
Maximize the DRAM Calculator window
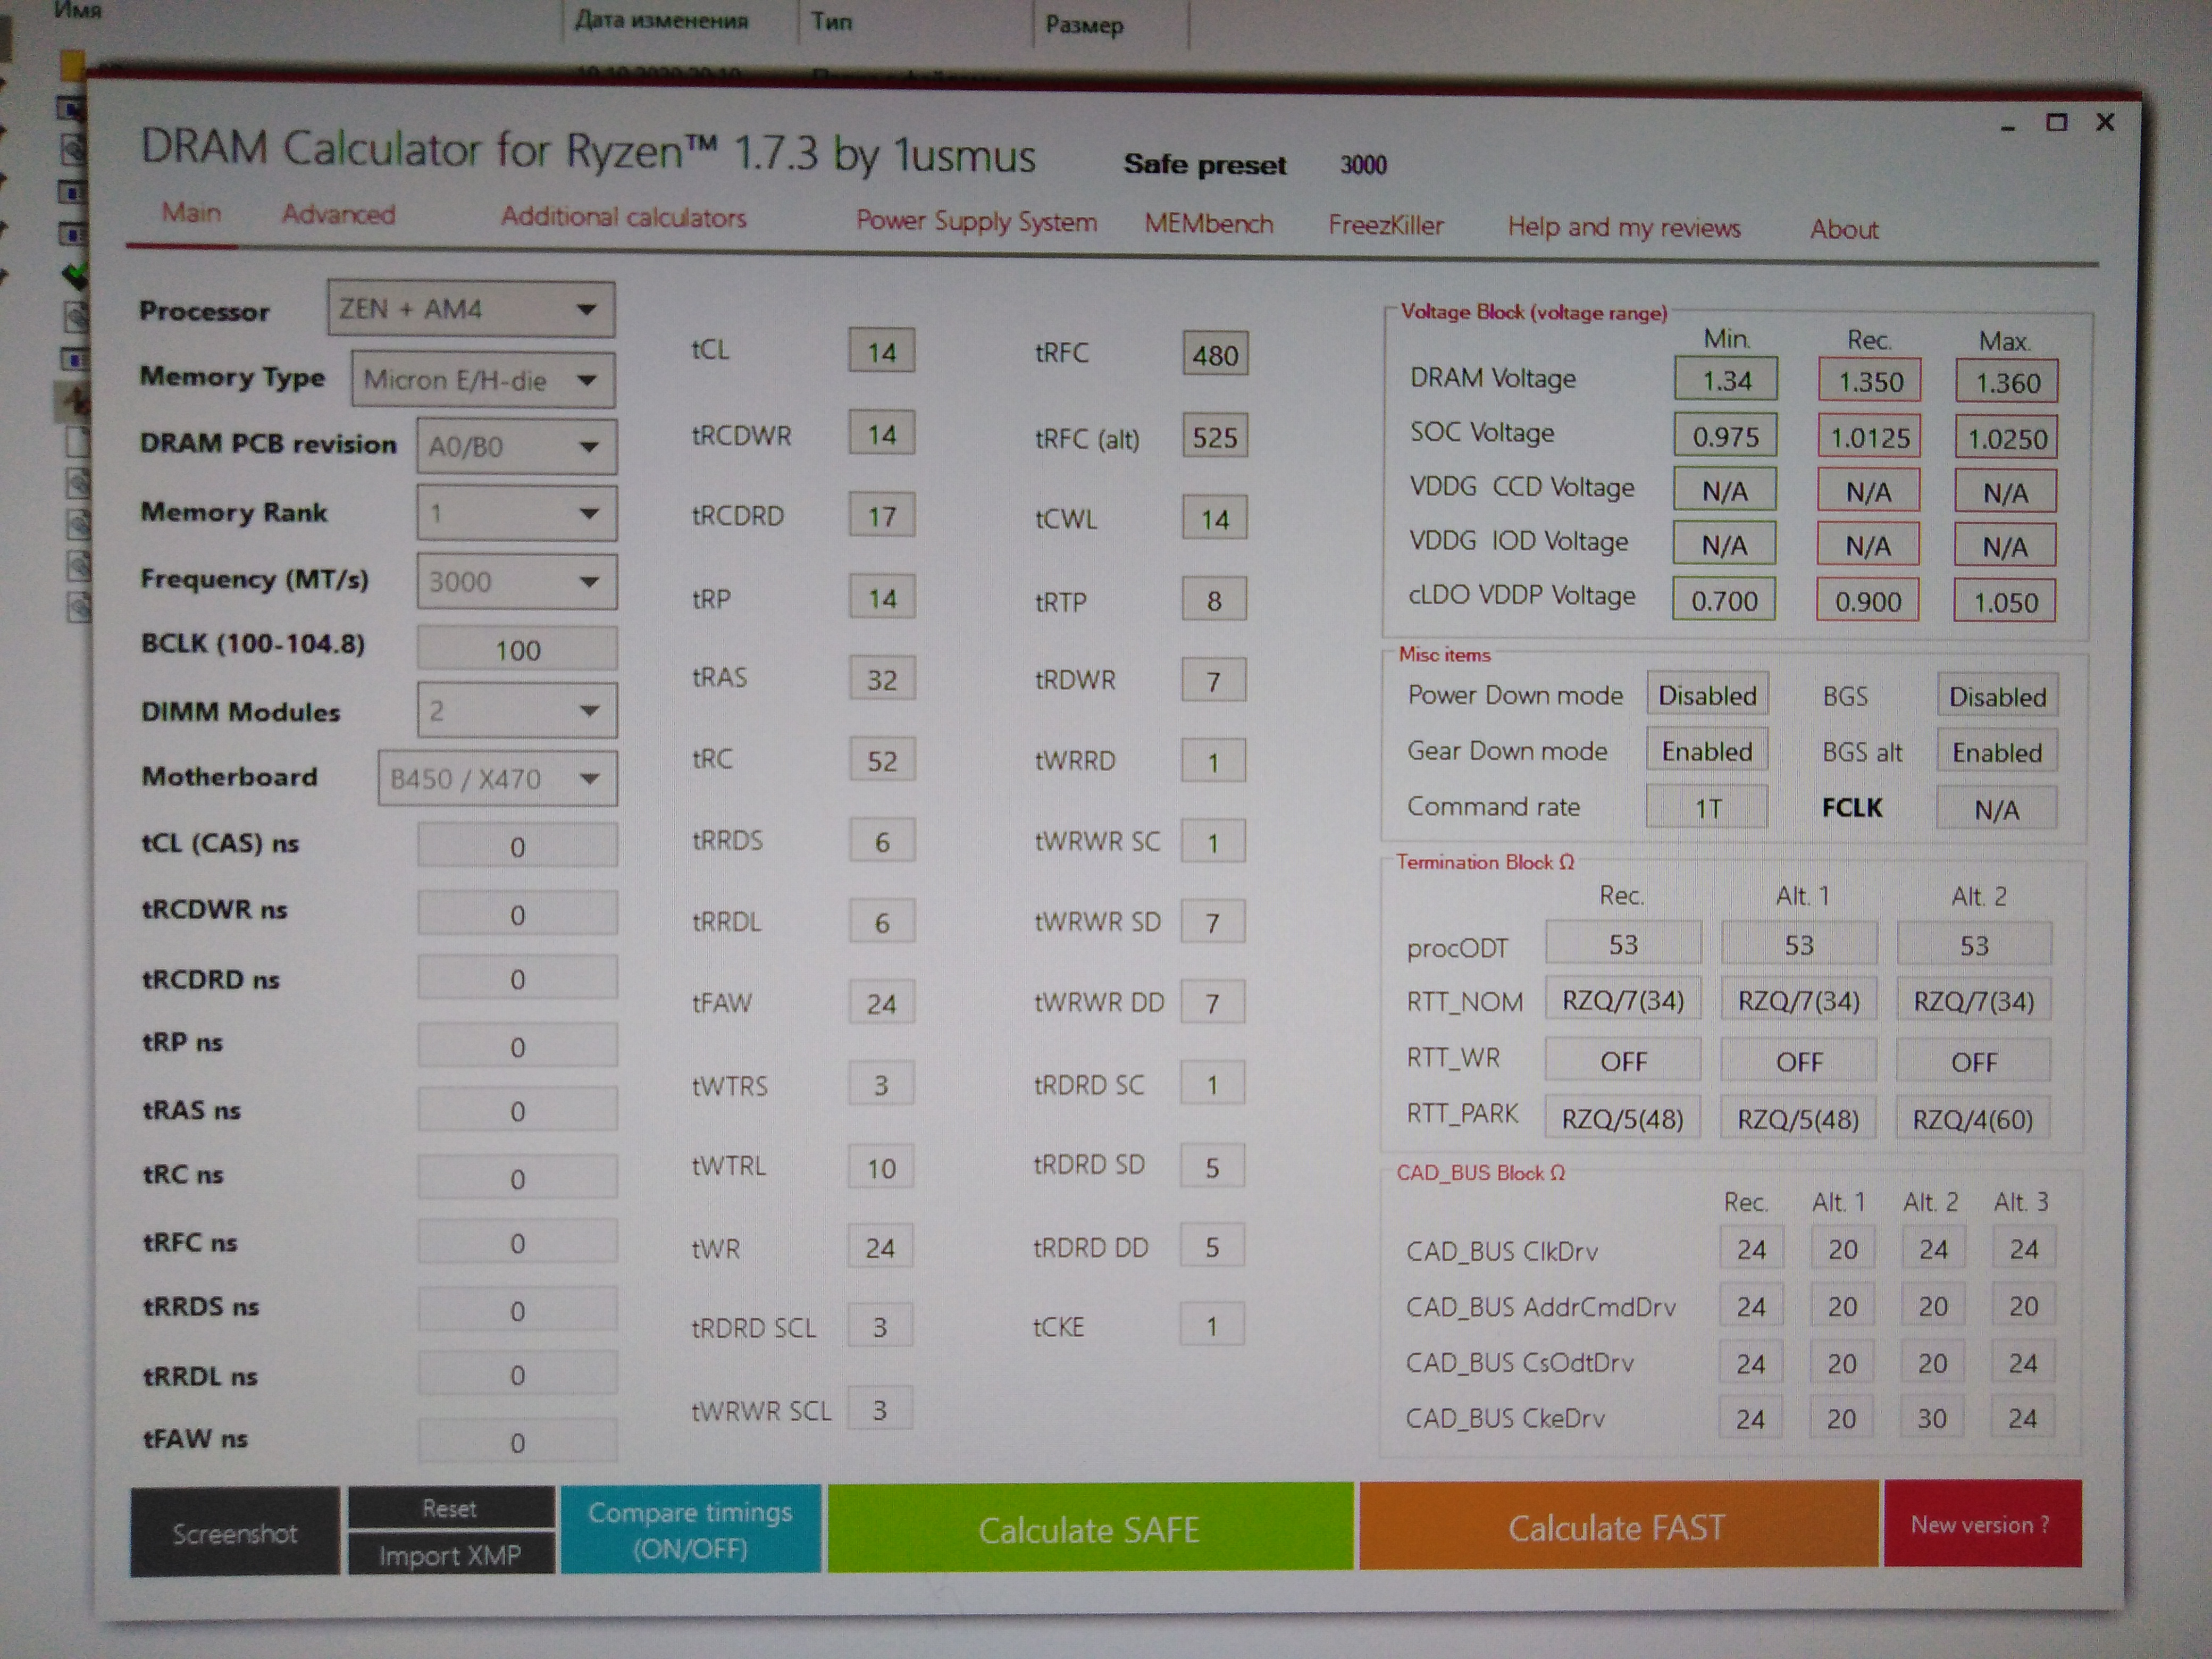(x=2057, y=122)
